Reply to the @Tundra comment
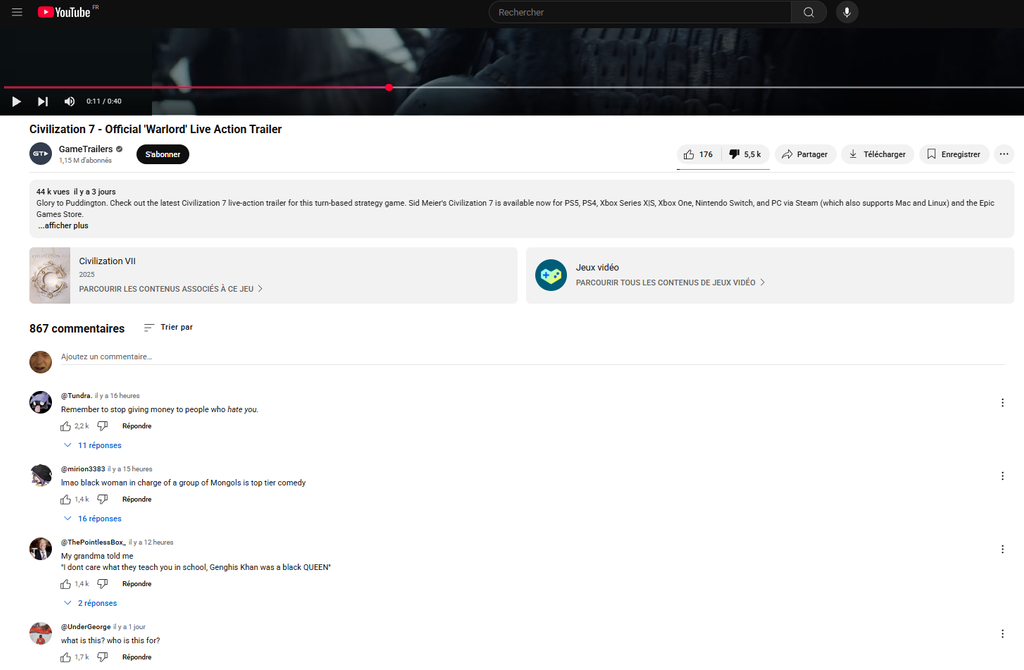Image resolution: width=1024 pixels, height=670 pixels. point(136,426)
